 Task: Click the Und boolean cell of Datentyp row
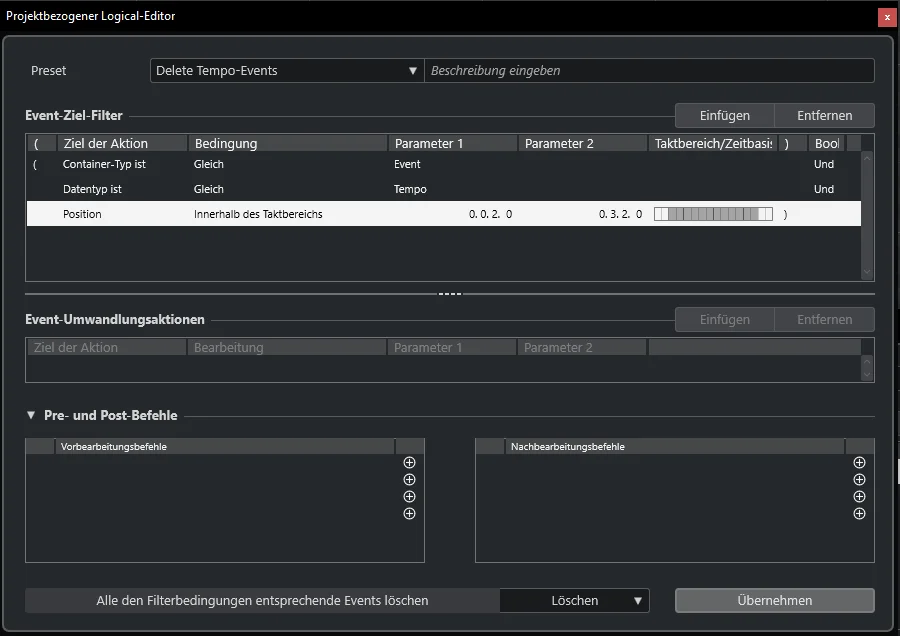[824, 189]
